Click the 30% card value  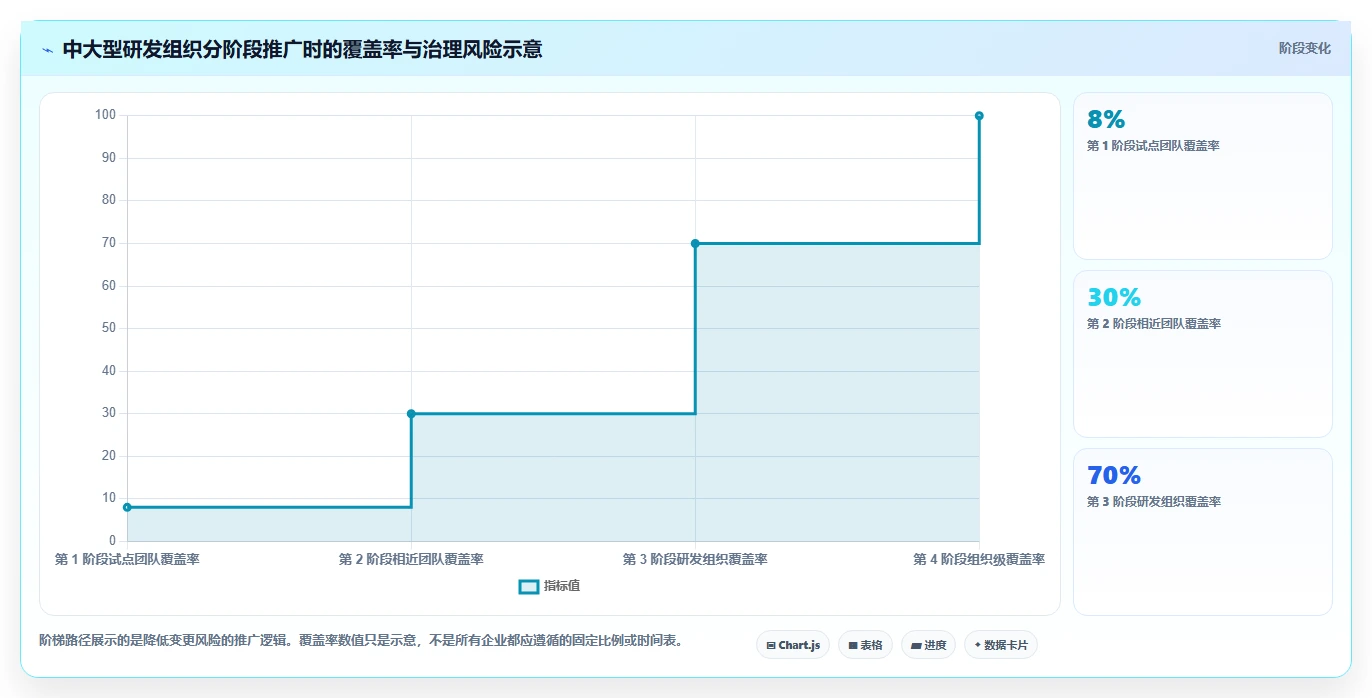[x=1114, y=297]
